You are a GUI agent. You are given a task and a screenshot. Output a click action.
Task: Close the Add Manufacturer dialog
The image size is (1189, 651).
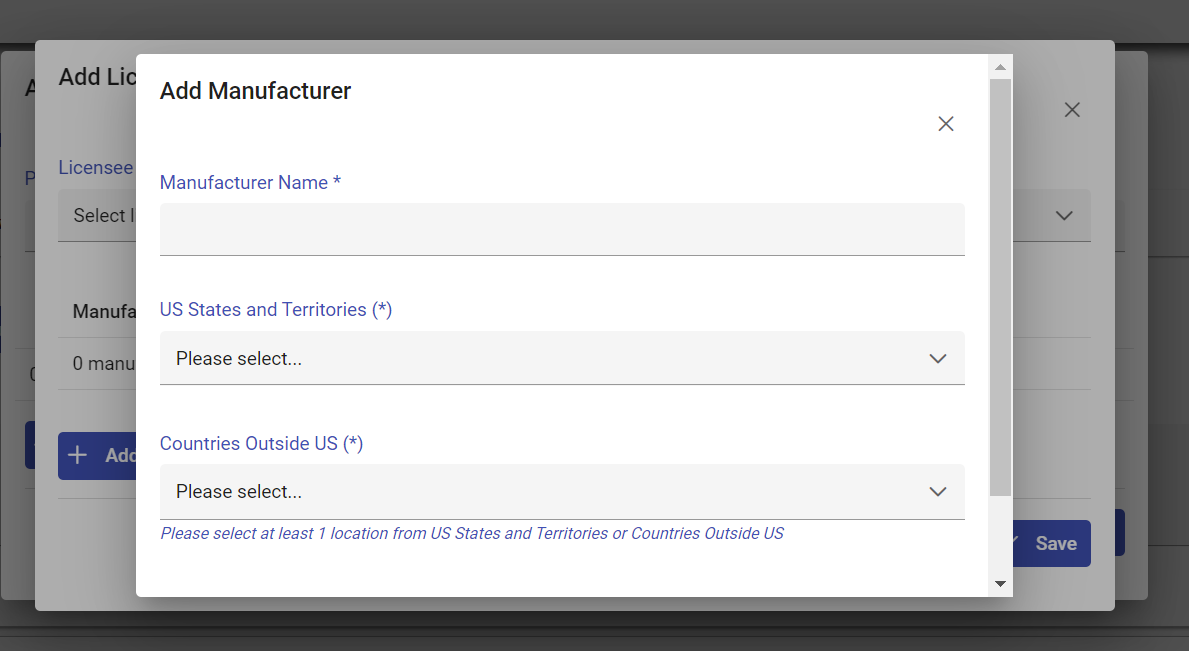pos(945,124)
